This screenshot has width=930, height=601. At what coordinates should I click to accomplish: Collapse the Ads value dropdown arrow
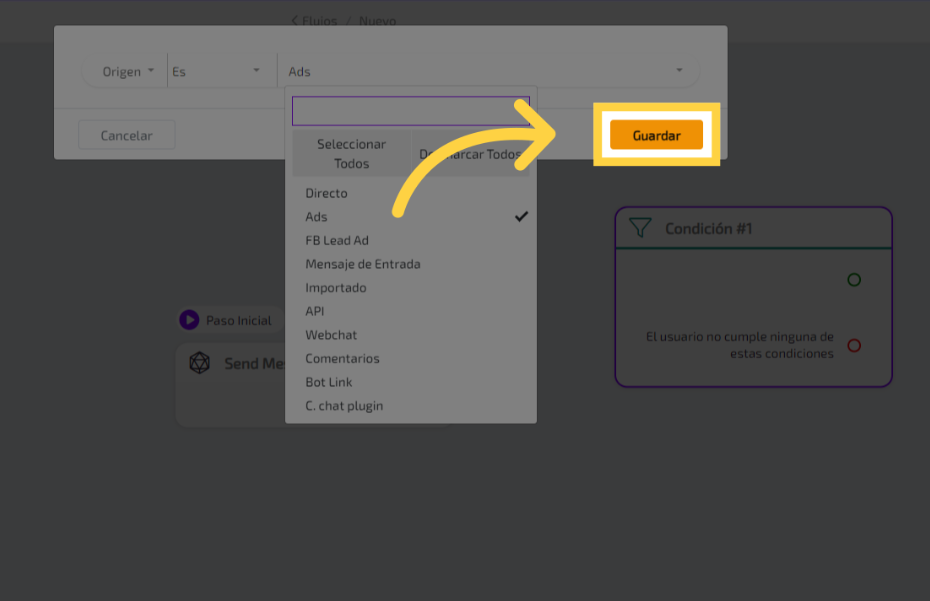(x=679, y=71)
